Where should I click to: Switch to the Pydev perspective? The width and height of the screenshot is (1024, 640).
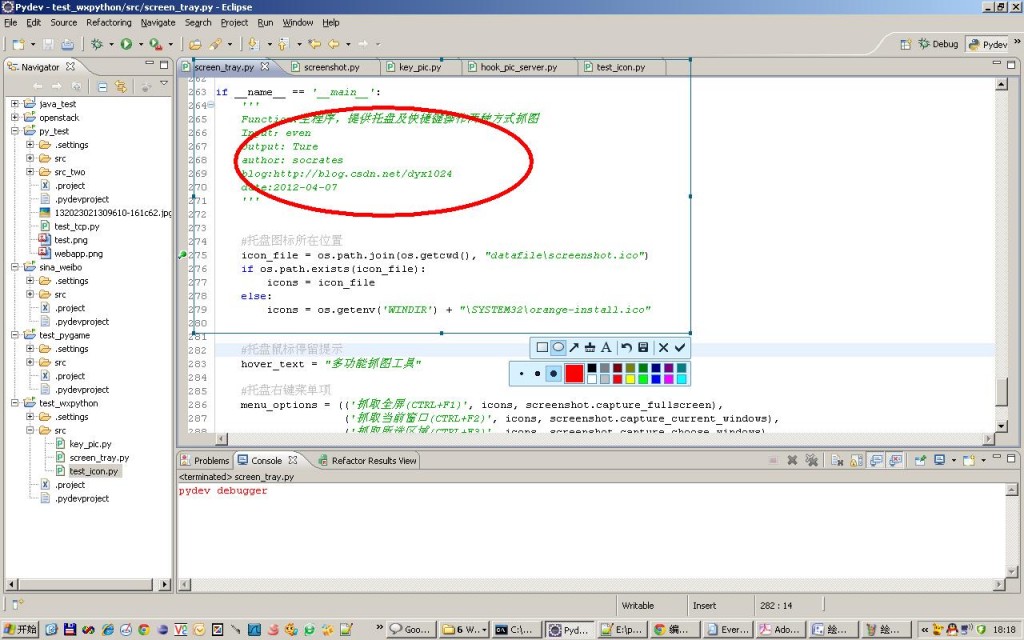[987, 44]
